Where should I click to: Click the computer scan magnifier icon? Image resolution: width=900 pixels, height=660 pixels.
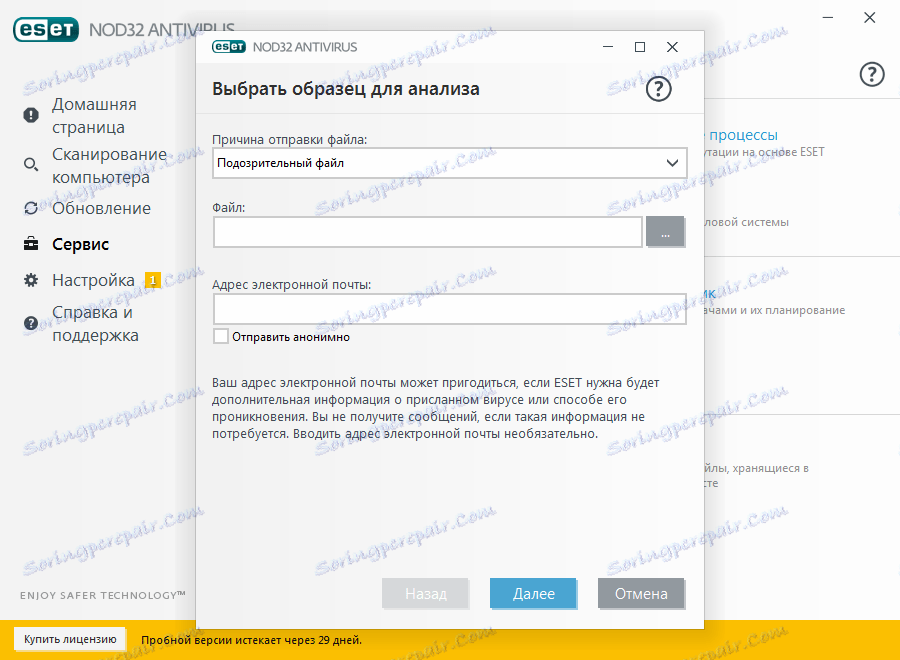coord(31,165)
